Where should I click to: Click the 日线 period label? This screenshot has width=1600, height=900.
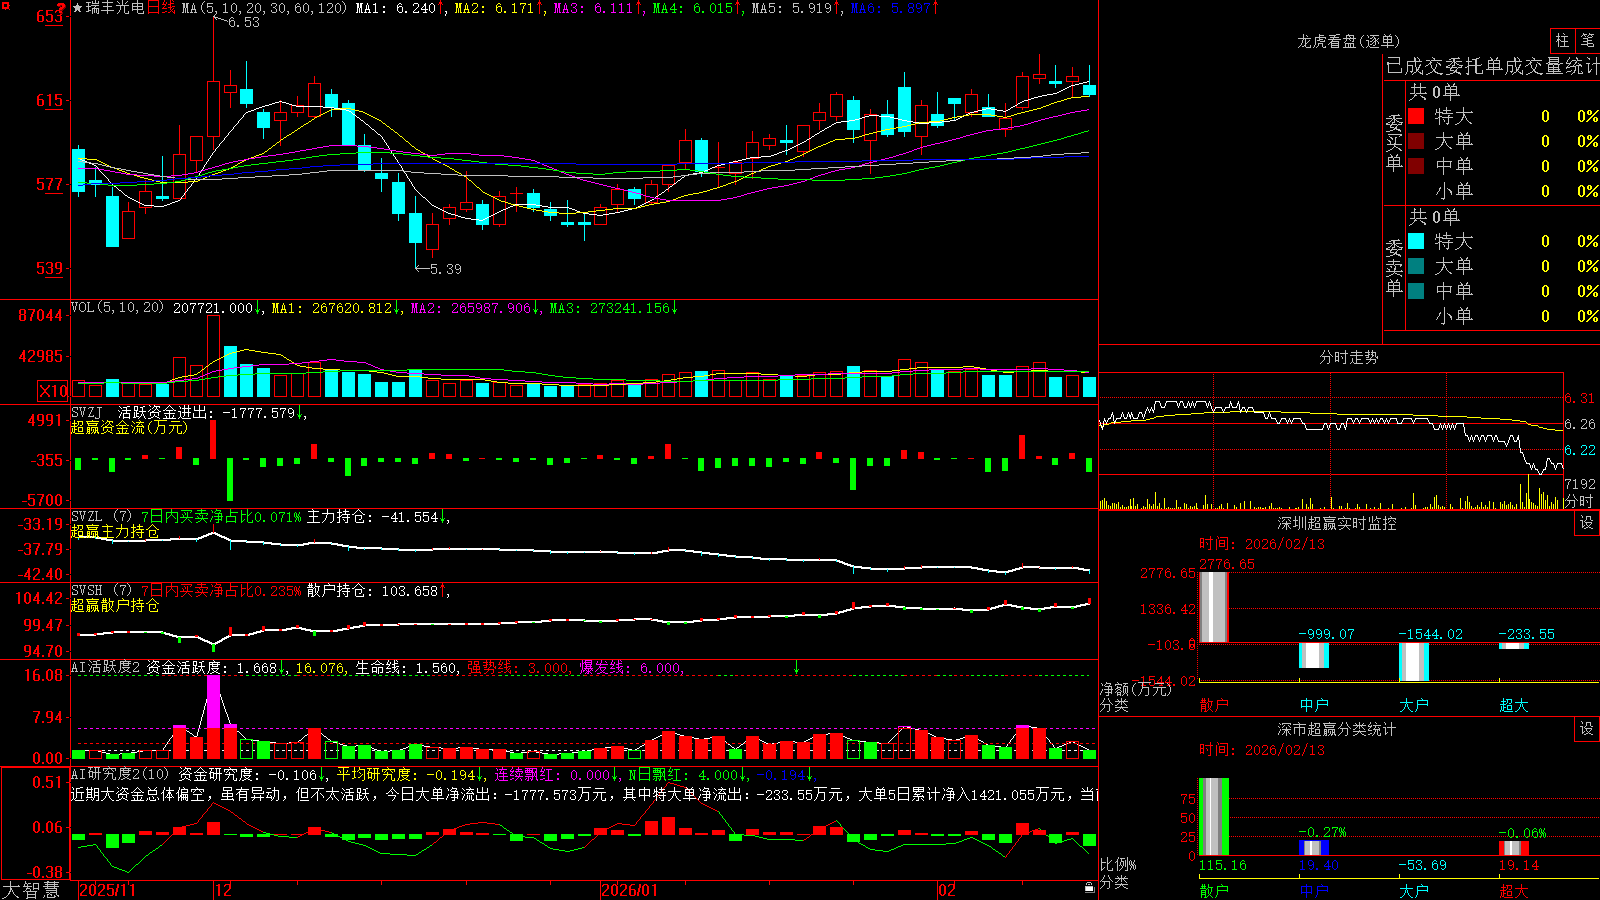(161, 8)
